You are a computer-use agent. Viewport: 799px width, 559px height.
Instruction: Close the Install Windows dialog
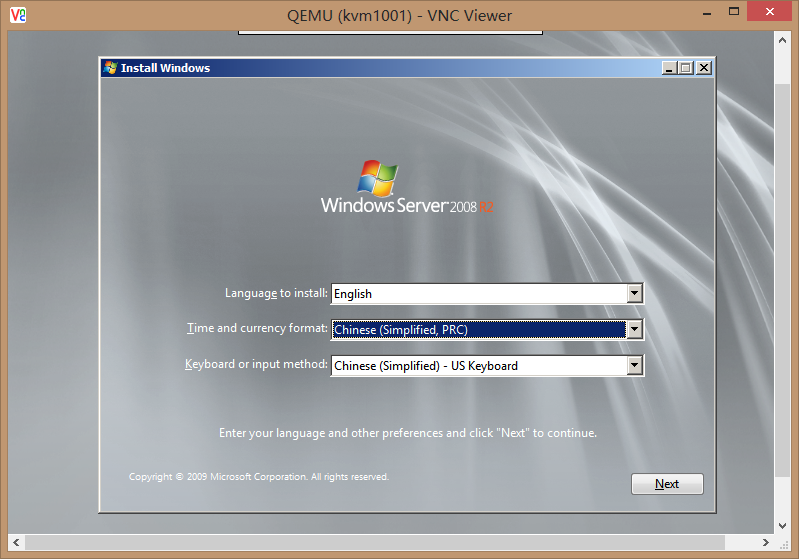(704, 68)
